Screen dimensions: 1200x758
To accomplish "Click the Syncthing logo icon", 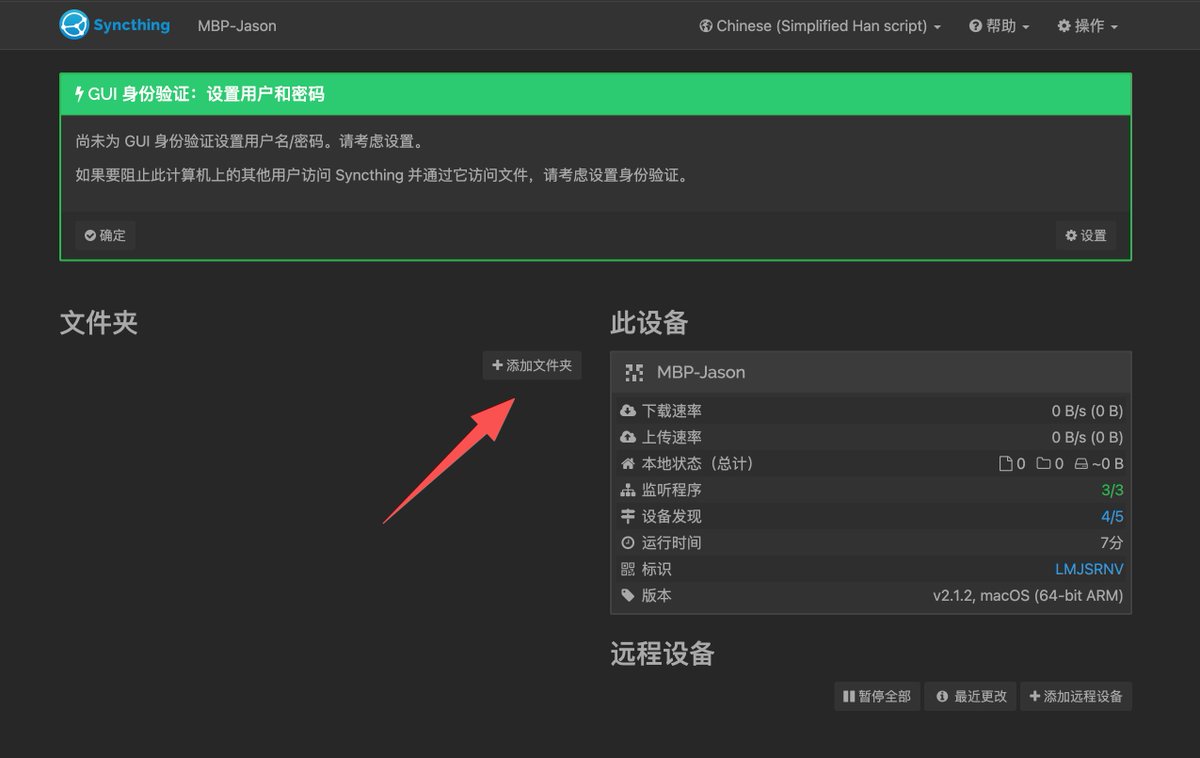I will click(x=74, y=25).
